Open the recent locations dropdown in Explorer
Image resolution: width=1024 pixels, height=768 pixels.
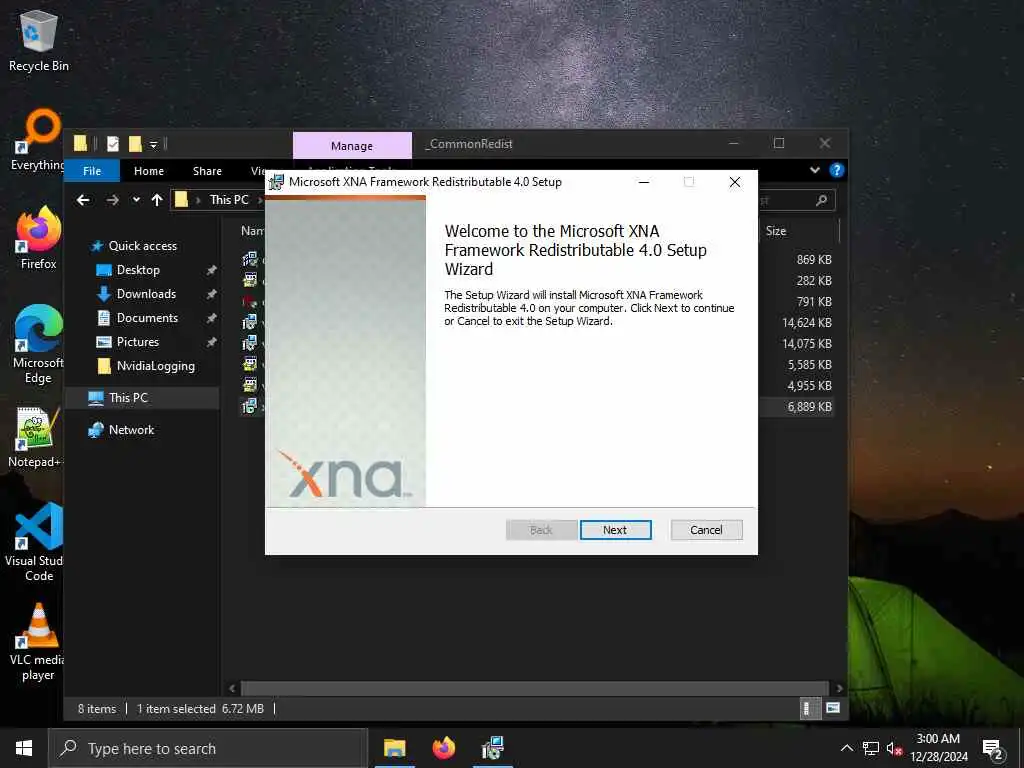tap(136, 200)
